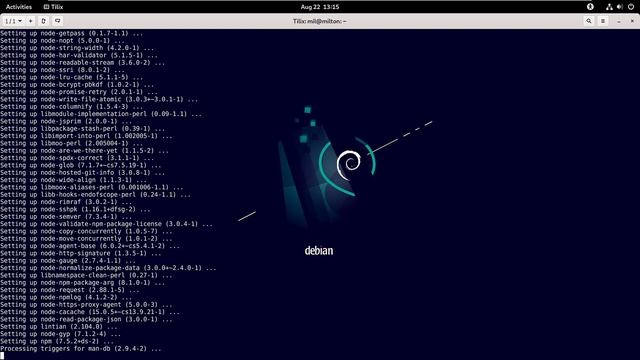The image size is (640, 360).
Task: Click line 'Setting up libnamespace-clean-perl'
Action: point(86,276)
